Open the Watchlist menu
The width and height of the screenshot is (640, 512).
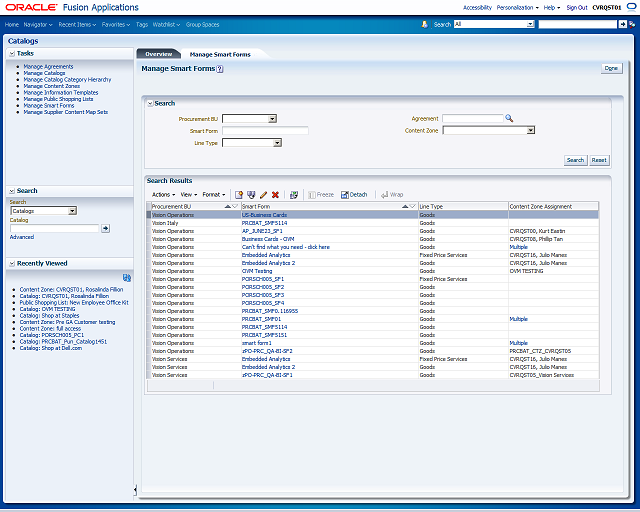coord(167,24)
